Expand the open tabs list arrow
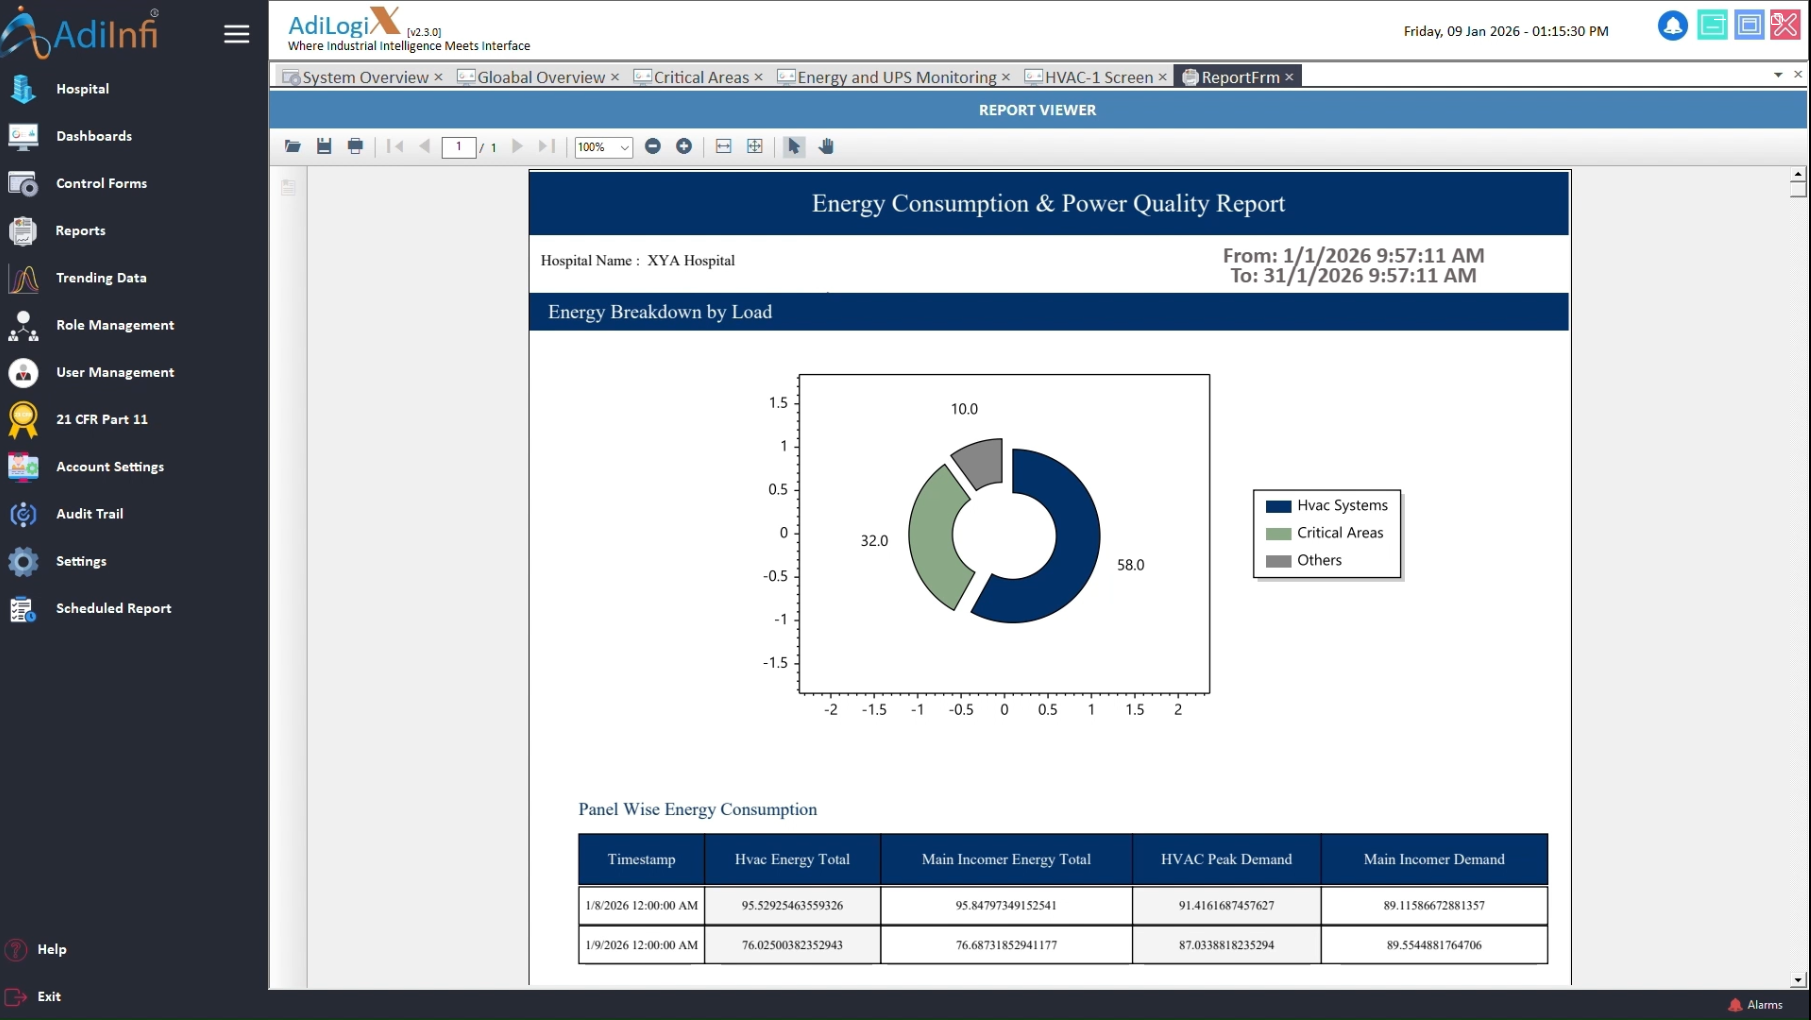The width and height of the screenshot is (1811, 1020). [1778, 75]
